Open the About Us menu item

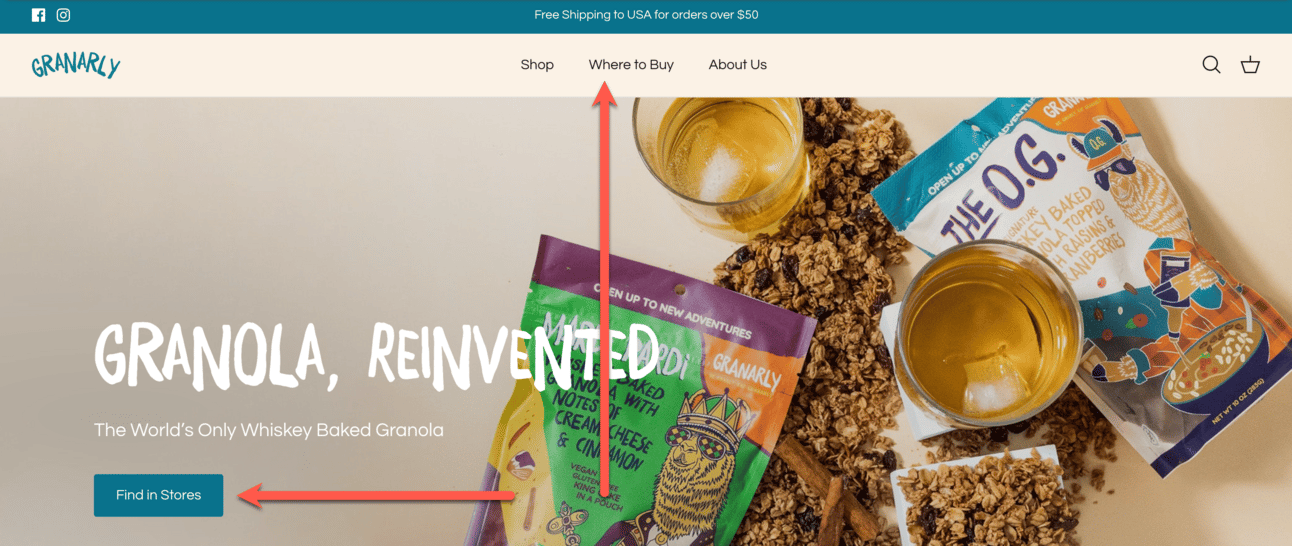pyautogui.click(x=738, y=65)
